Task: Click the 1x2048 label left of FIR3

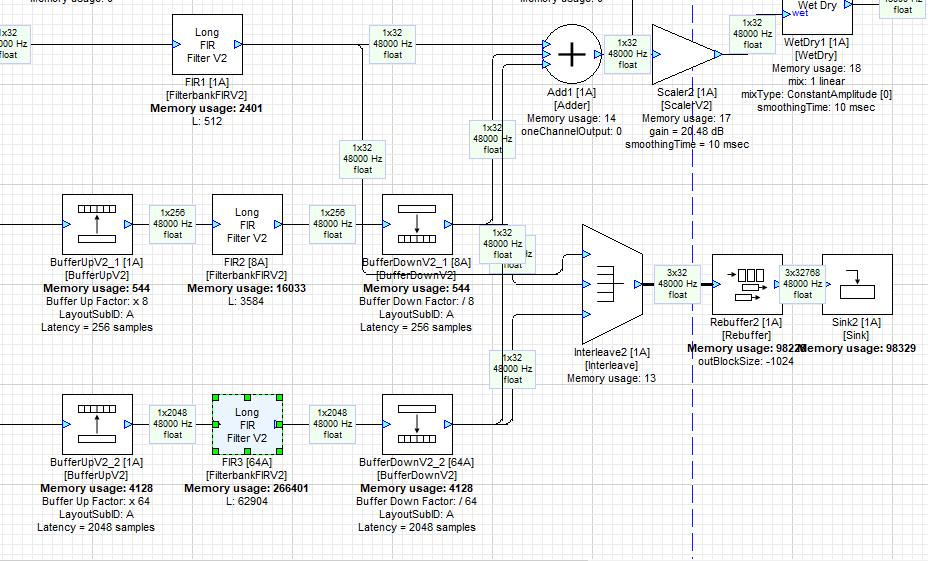Action: [x=173, y=423]
